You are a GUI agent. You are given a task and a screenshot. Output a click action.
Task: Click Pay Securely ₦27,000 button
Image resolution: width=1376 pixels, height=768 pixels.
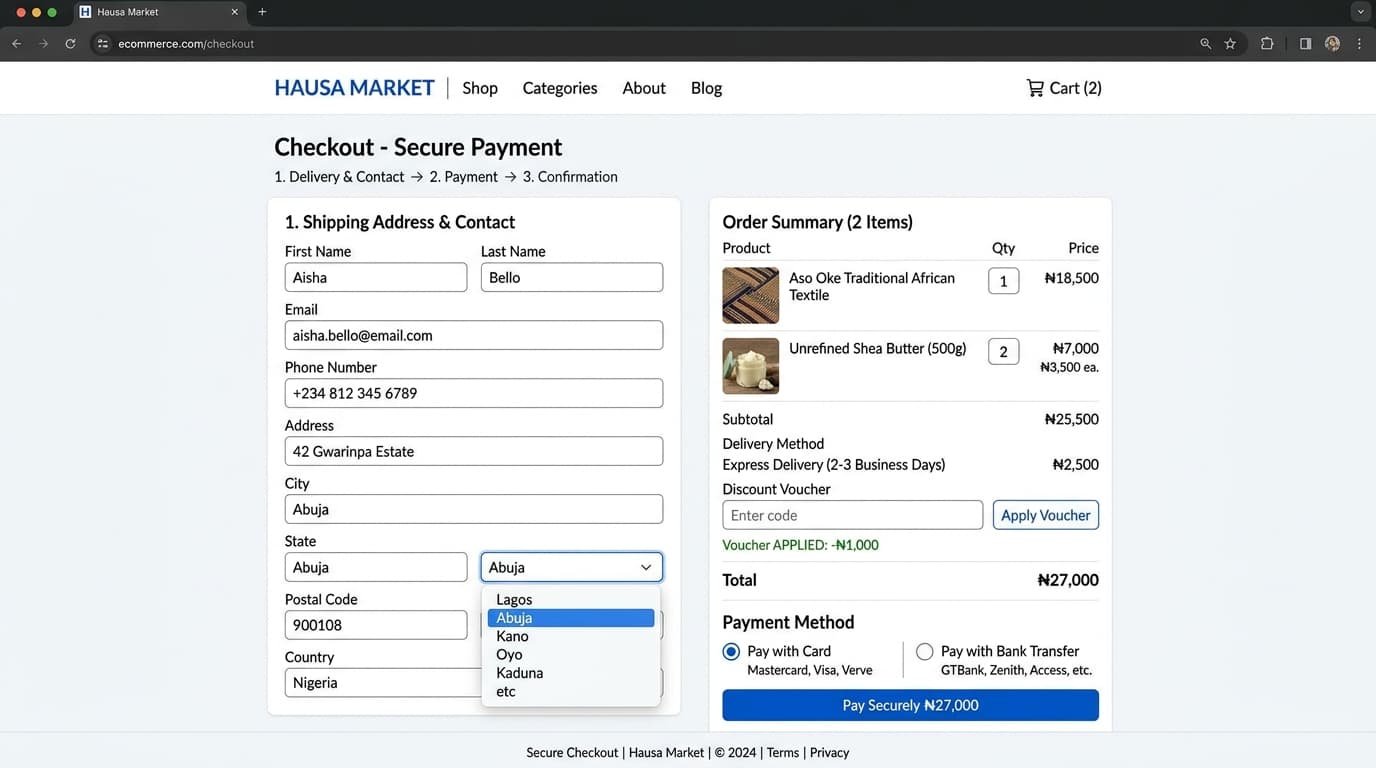(x=910, y=705)
